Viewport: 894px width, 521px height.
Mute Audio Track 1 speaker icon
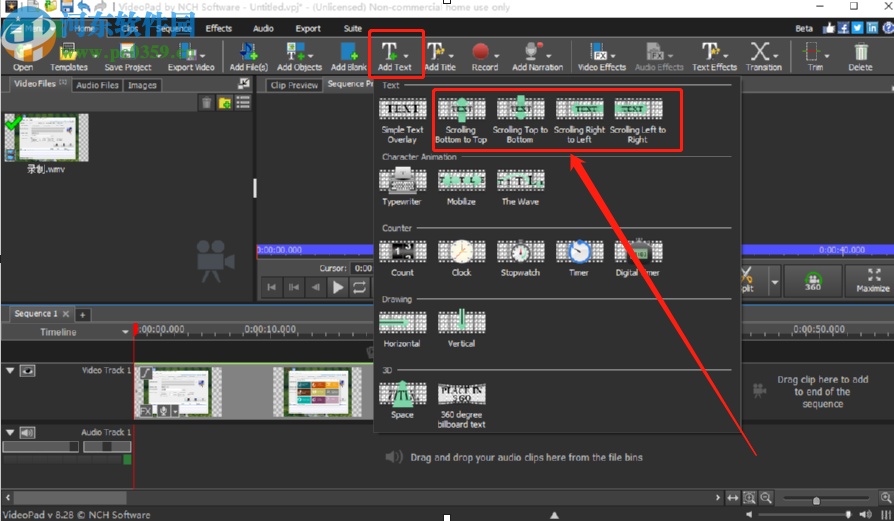(x=27, y=433)
